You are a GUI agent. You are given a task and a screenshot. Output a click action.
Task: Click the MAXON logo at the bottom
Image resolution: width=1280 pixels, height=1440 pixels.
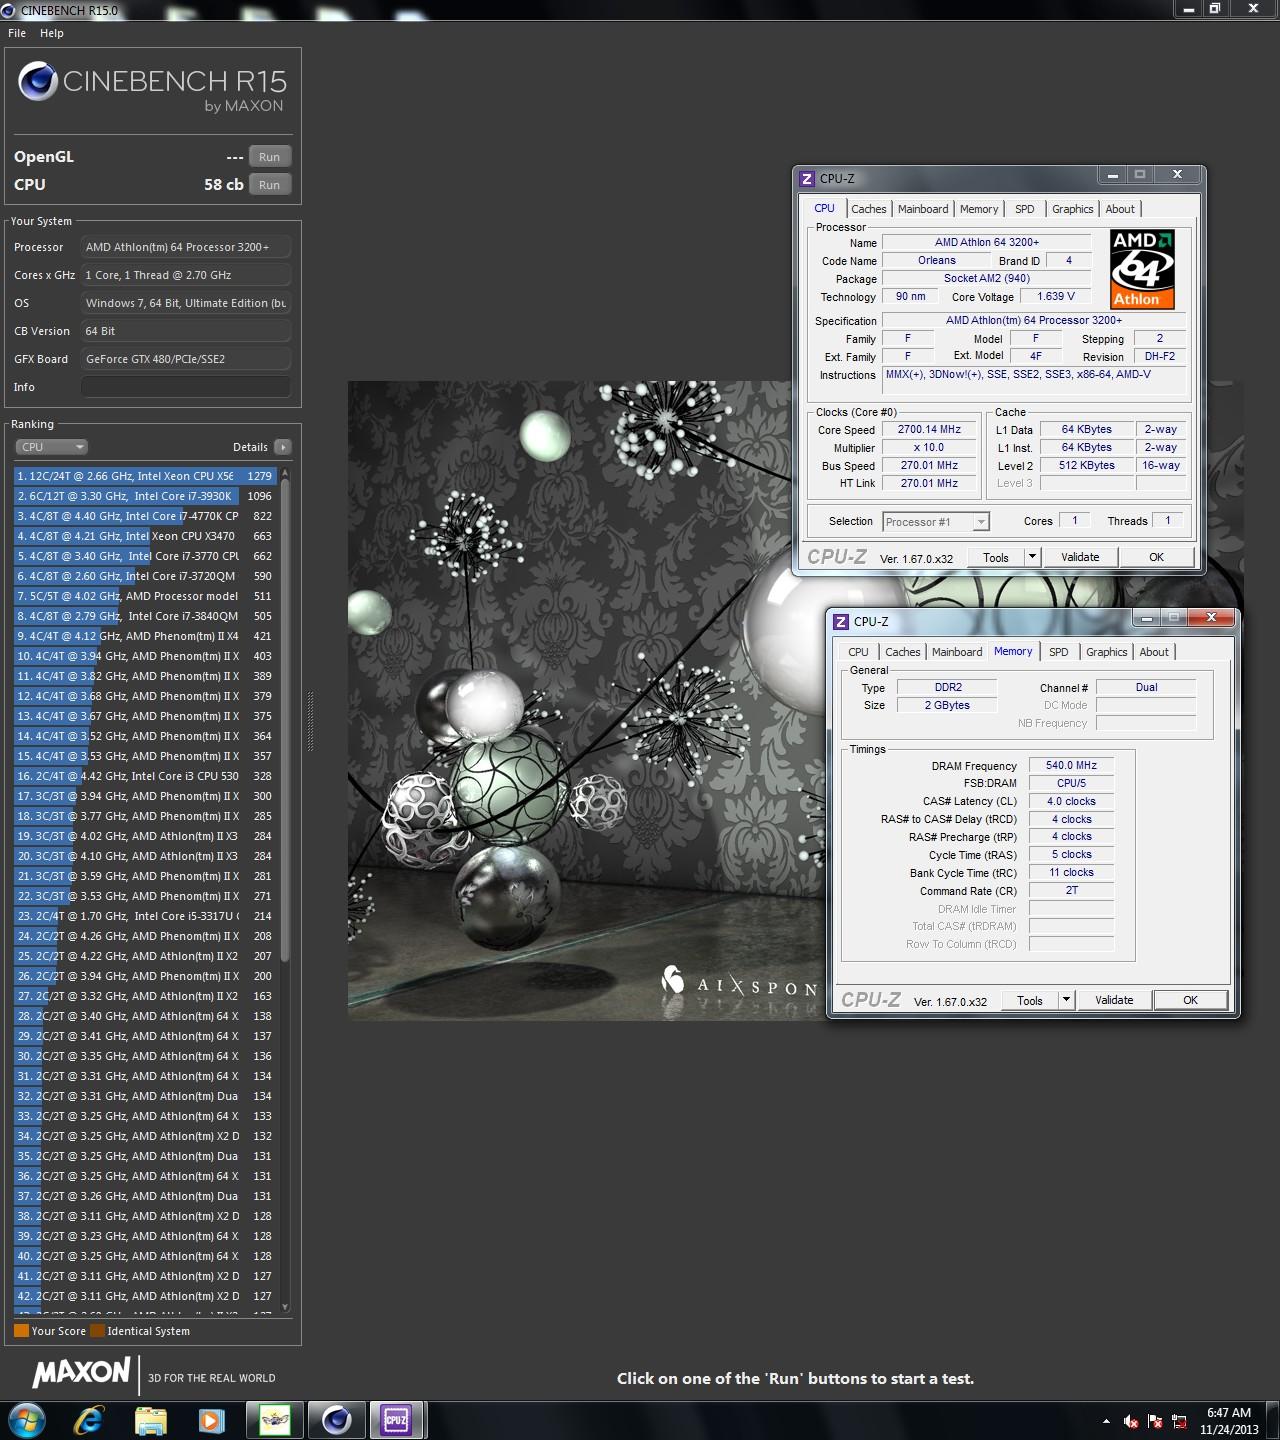pos(82,1373)
